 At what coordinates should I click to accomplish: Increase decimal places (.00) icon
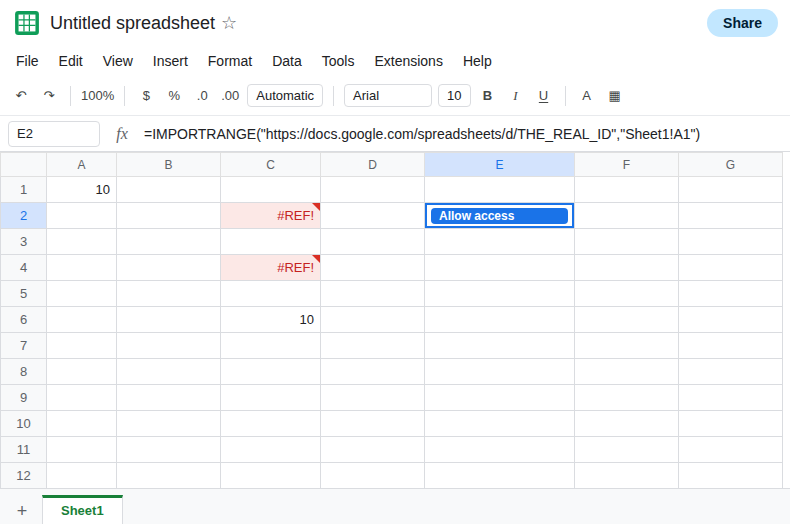pos(230,96)
